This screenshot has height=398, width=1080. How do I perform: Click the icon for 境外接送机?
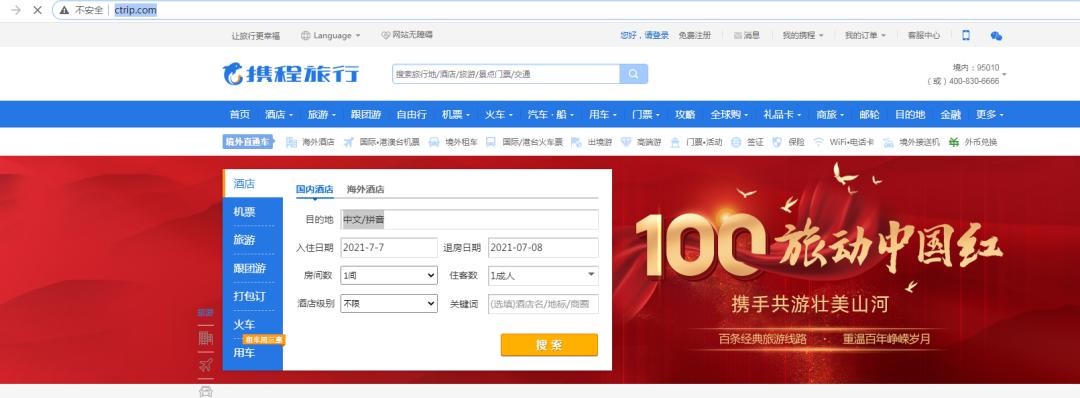tap(888, 142)
